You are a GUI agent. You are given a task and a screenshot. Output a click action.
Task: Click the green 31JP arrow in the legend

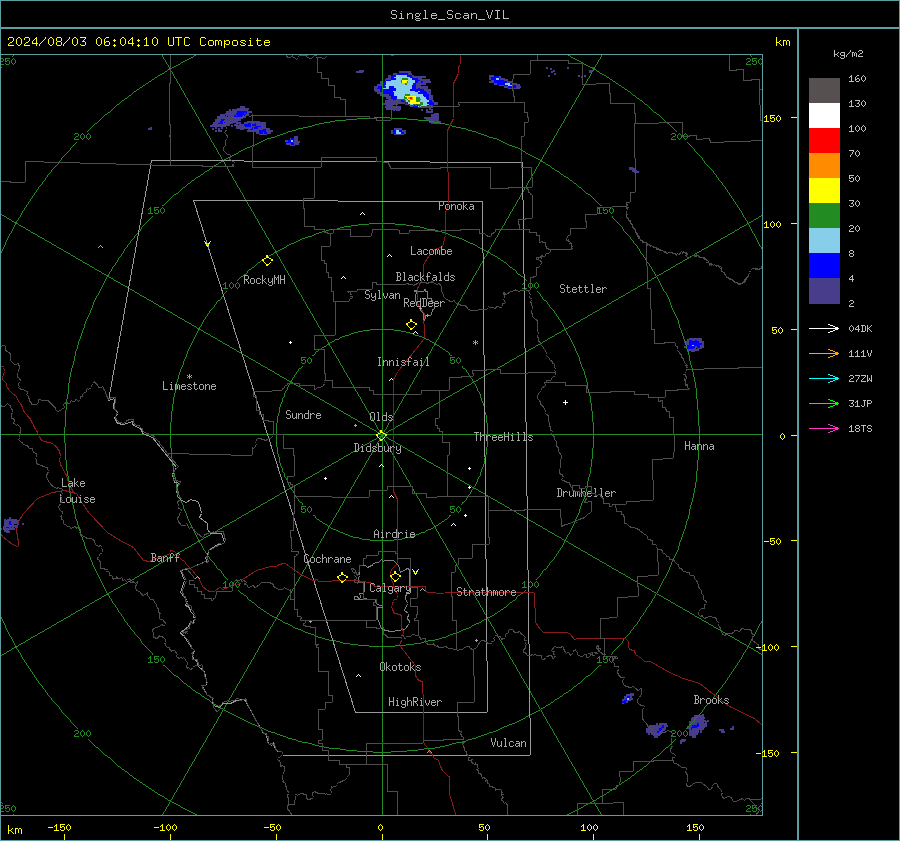click(824, 404)
